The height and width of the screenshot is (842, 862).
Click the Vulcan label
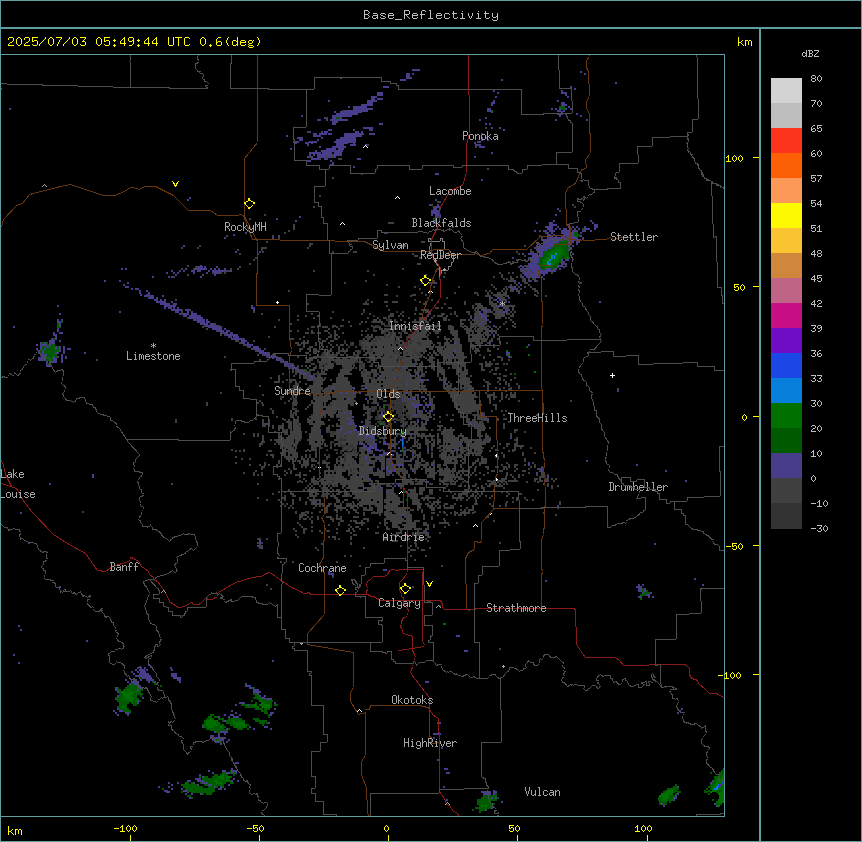[543, 792]
